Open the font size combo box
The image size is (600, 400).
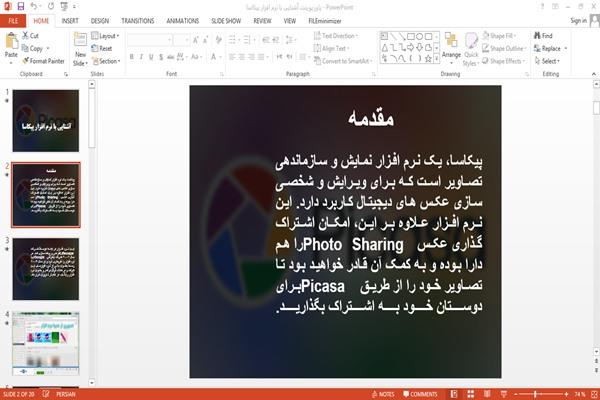pos(181,40)
